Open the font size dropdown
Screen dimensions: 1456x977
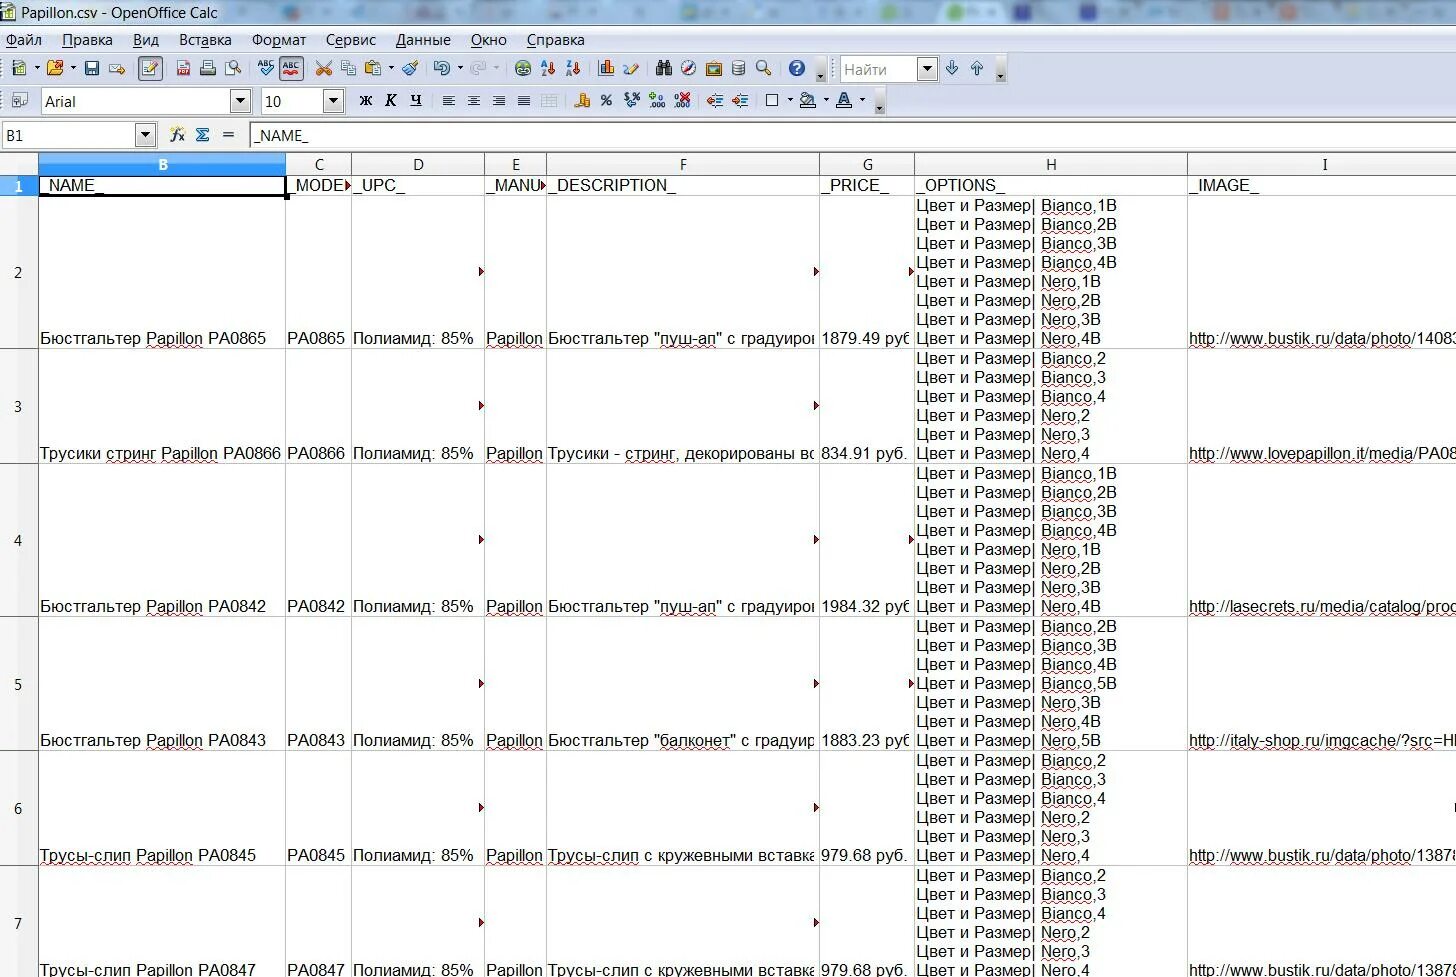click(x=334, y=101)
